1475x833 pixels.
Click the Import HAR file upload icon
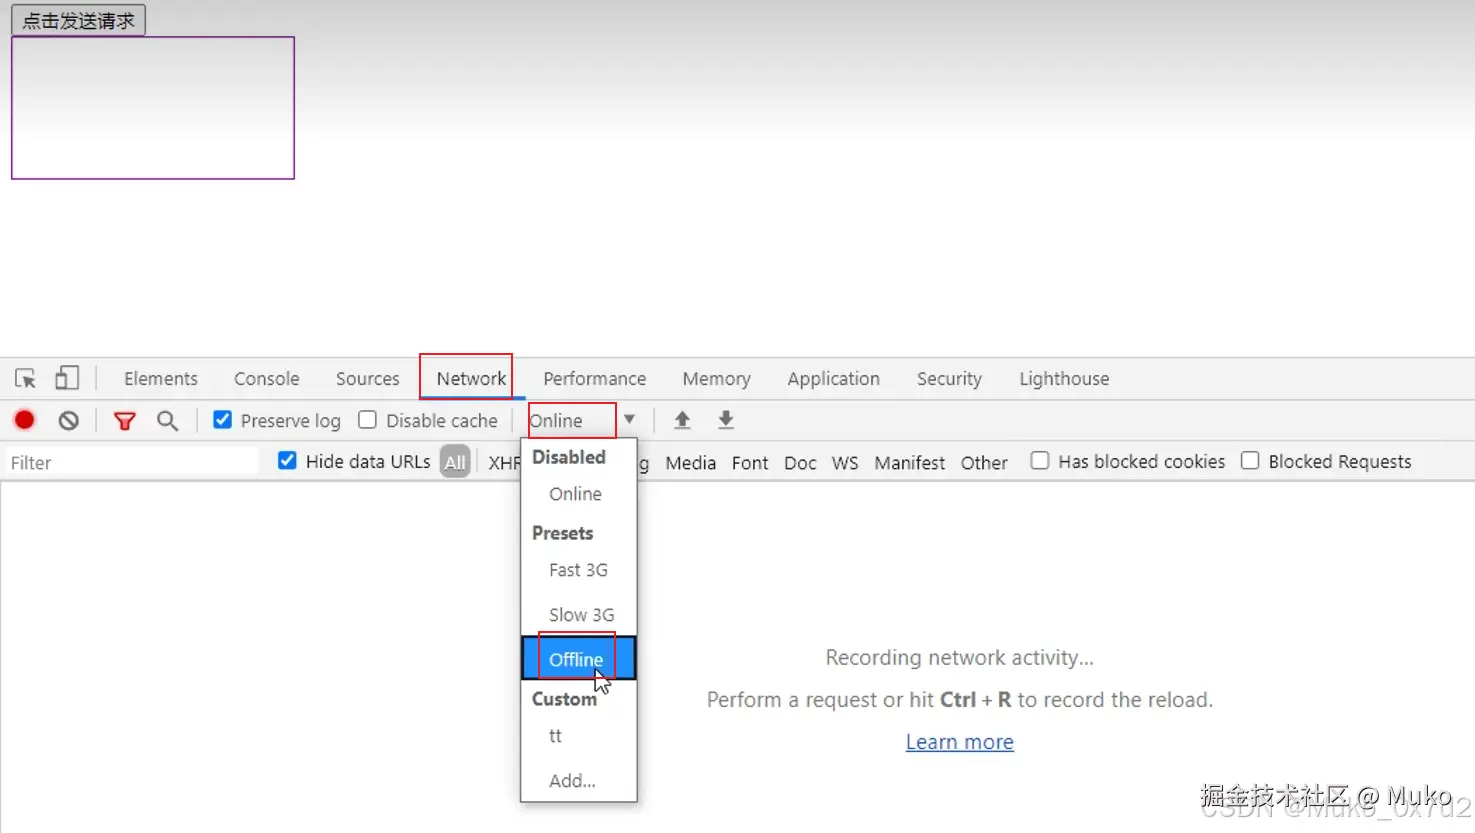coord(682,420)
